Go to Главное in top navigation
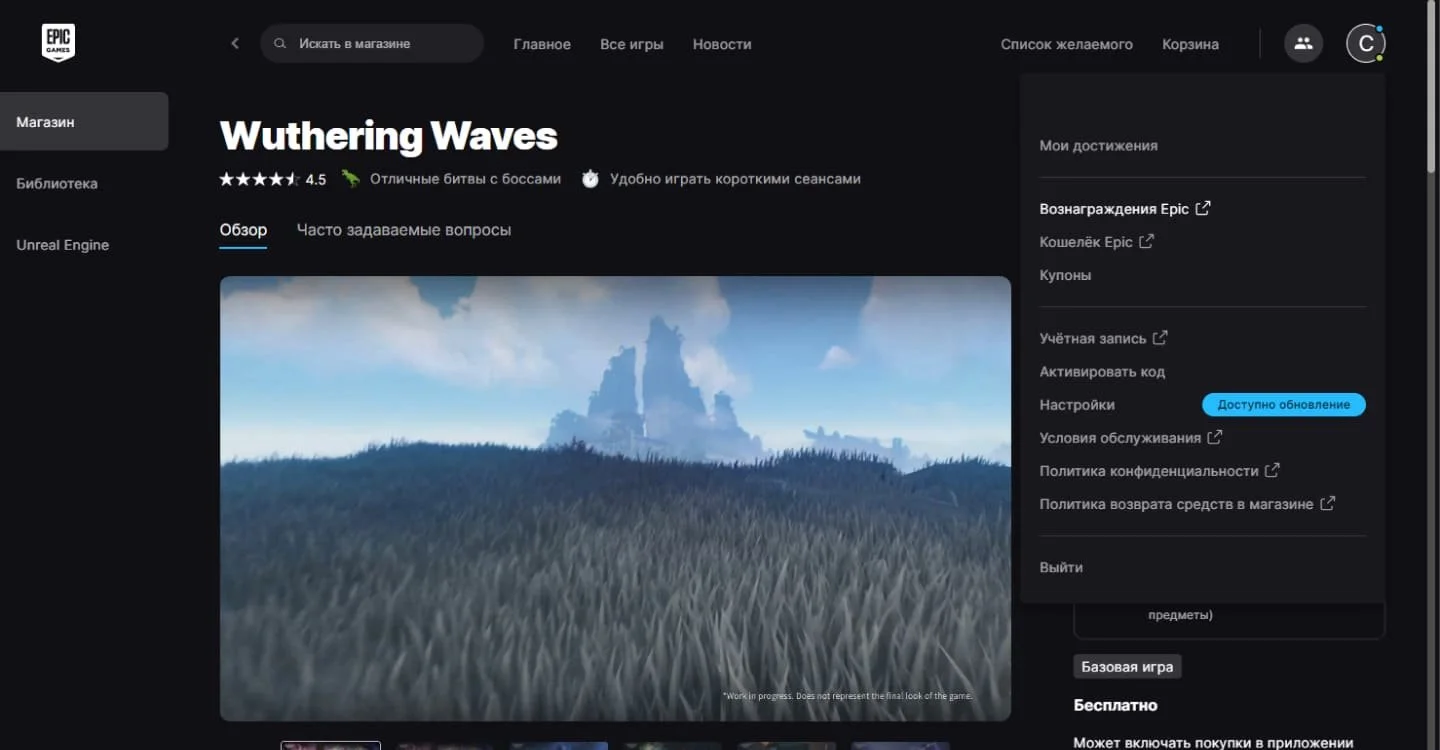Screen dimensions: 1440x750 click(x=542, y=44)
